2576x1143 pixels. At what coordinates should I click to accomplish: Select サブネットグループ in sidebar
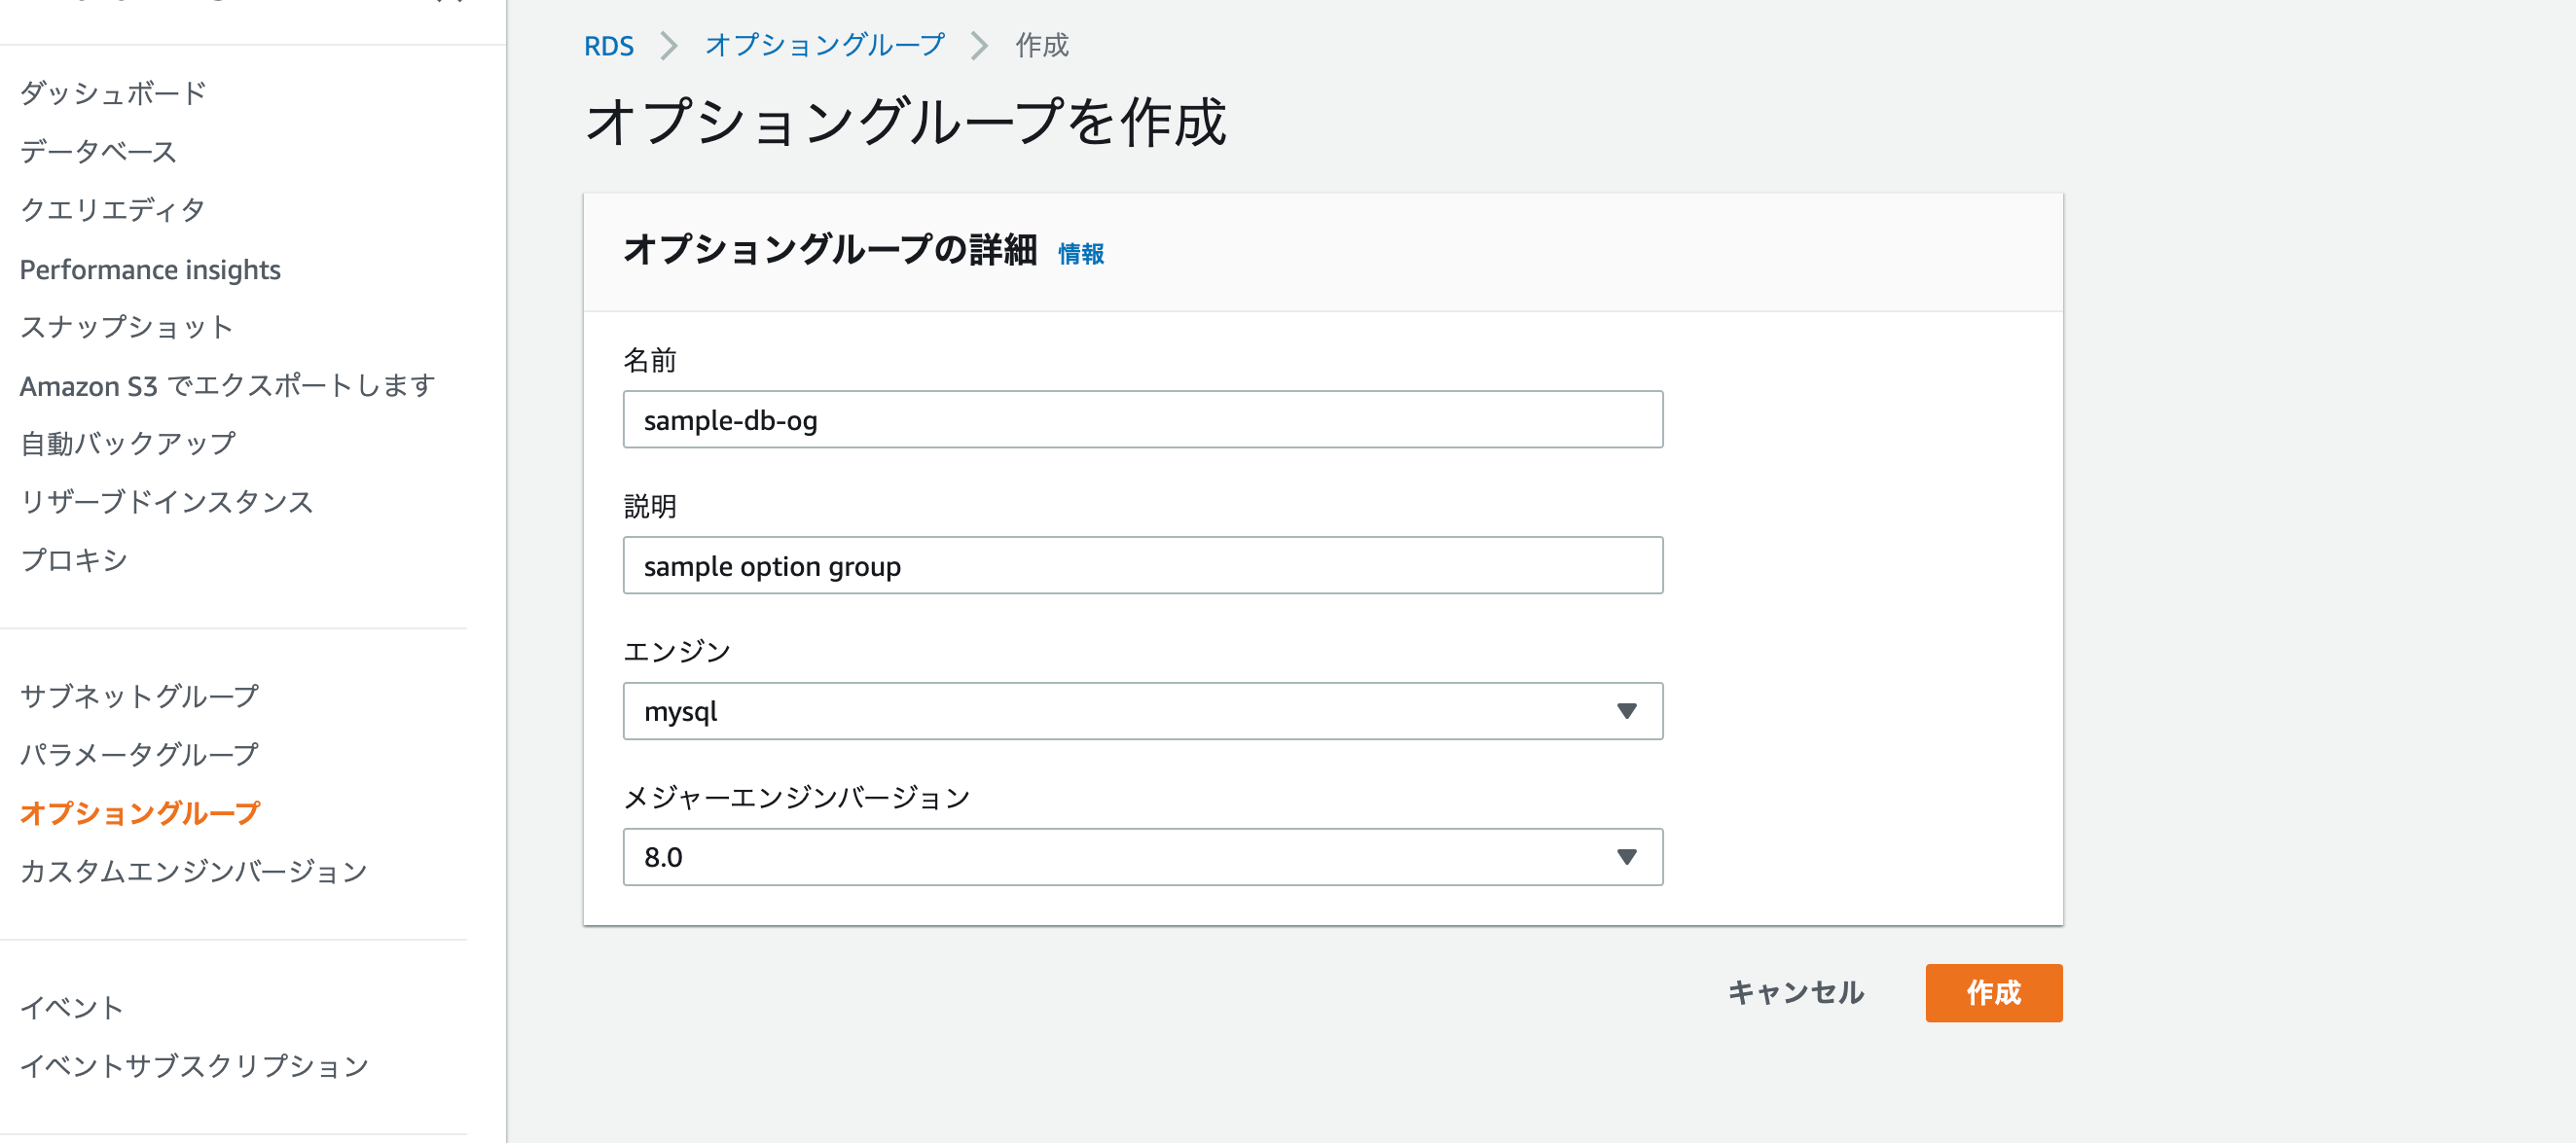[x=140, y=696]
